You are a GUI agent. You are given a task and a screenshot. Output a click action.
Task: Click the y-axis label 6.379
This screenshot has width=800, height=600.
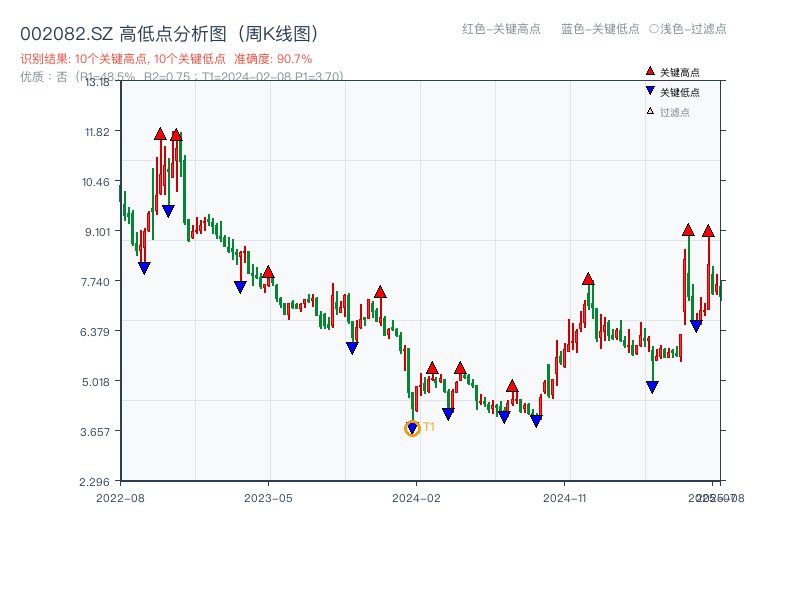click(95, 332)
